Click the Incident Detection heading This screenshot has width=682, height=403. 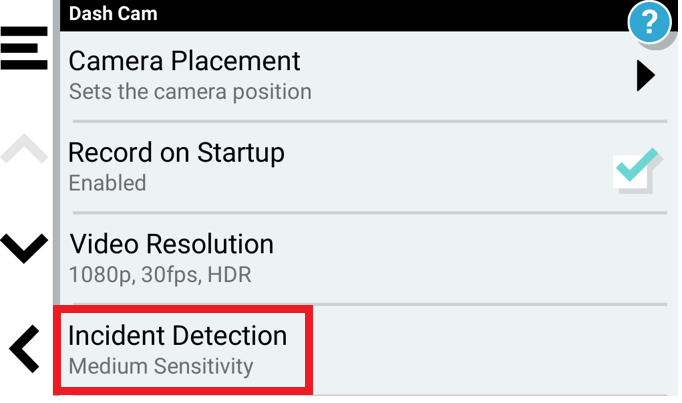click(177, 336)
